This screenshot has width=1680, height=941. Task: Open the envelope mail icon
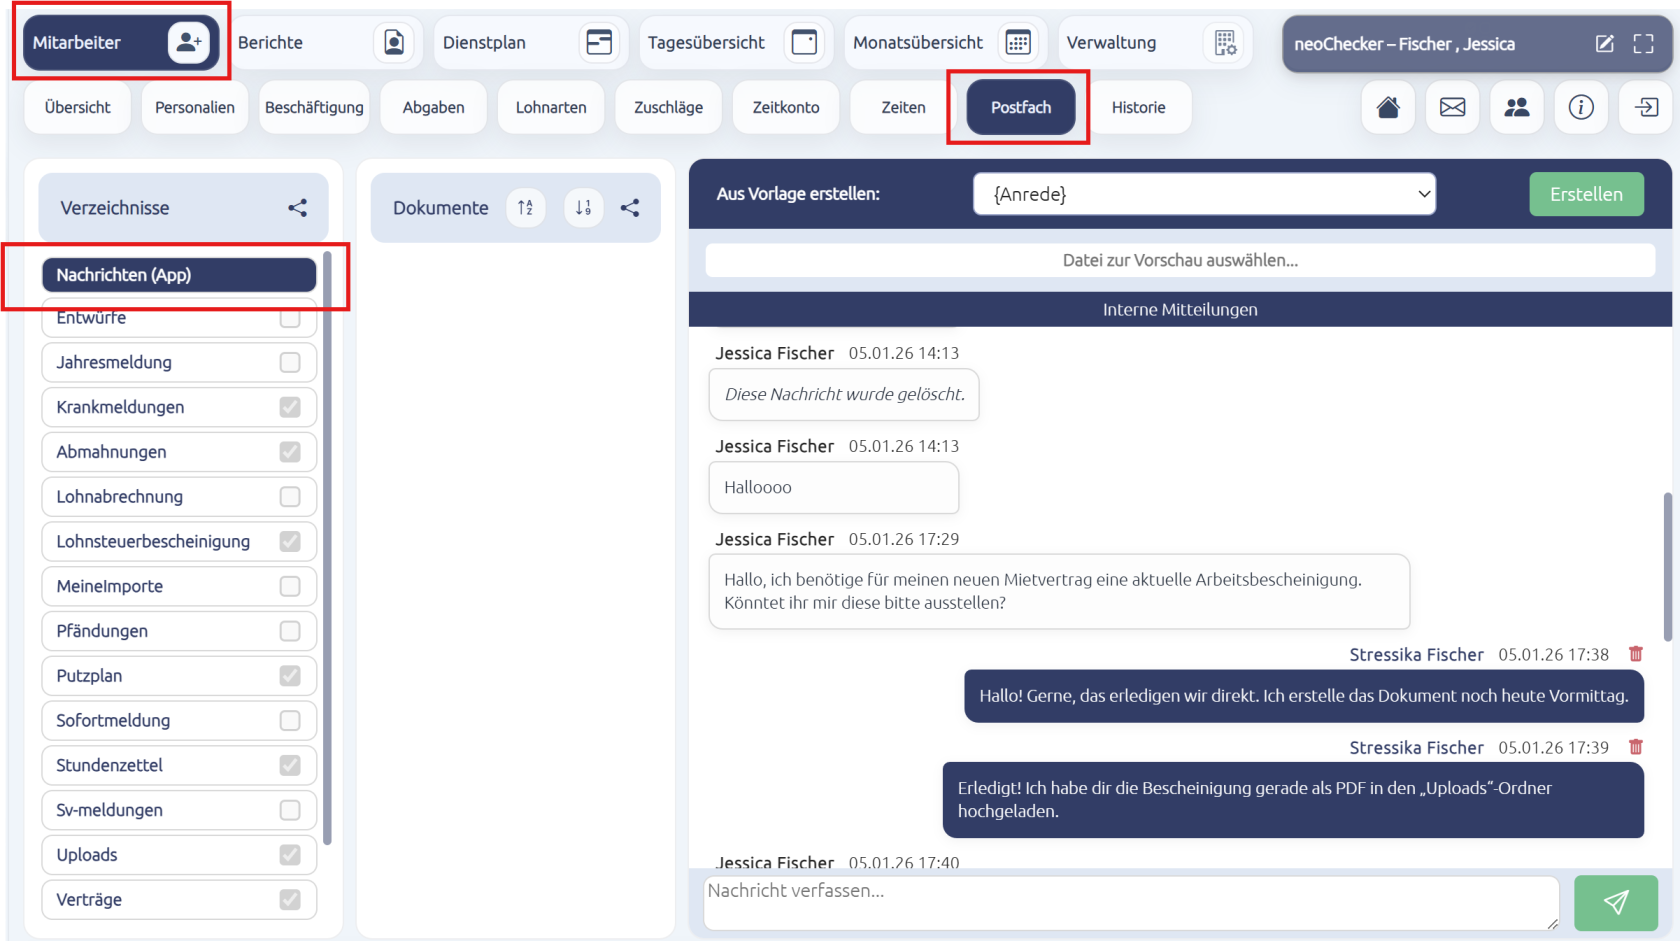click(1452, 107)
